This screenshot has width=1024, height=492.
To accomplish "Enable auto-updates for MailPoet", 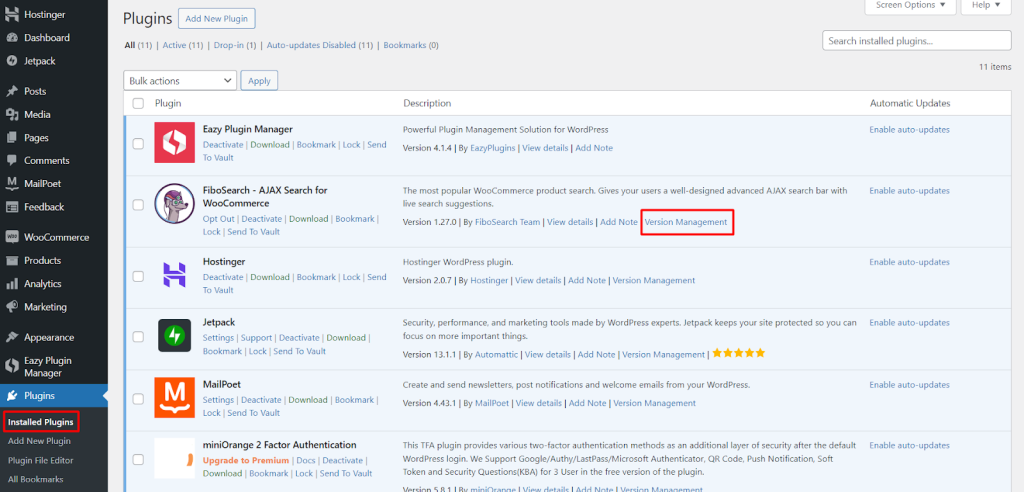I will 909,385.
